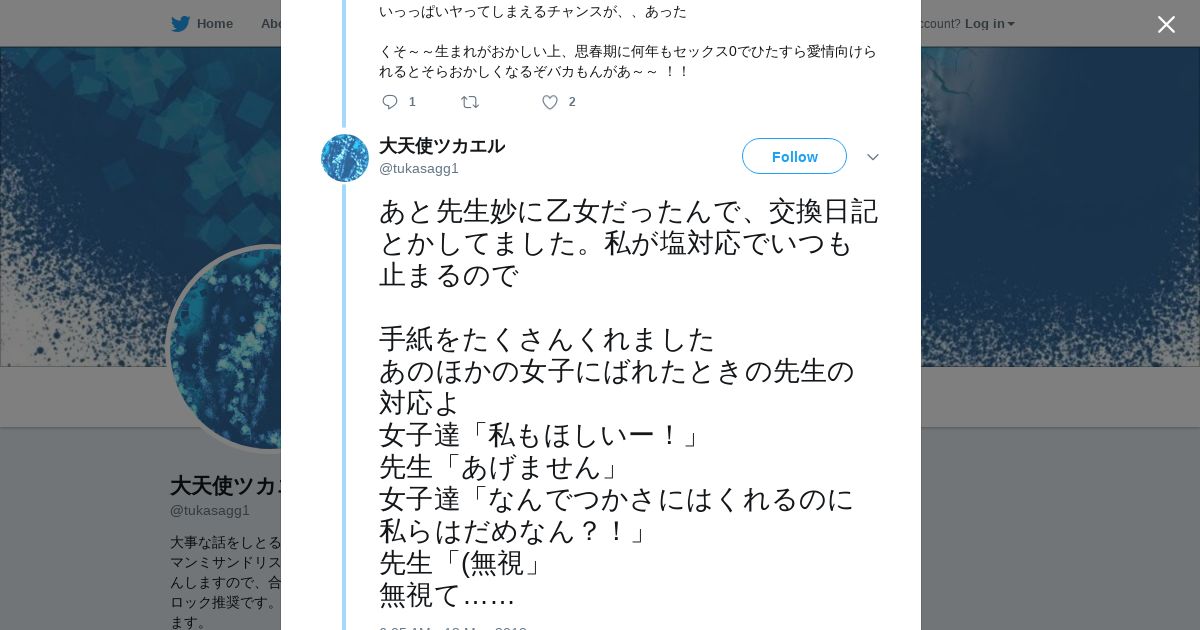
Task: Click the Twitter bird Home icon
Action: [180, 24]
